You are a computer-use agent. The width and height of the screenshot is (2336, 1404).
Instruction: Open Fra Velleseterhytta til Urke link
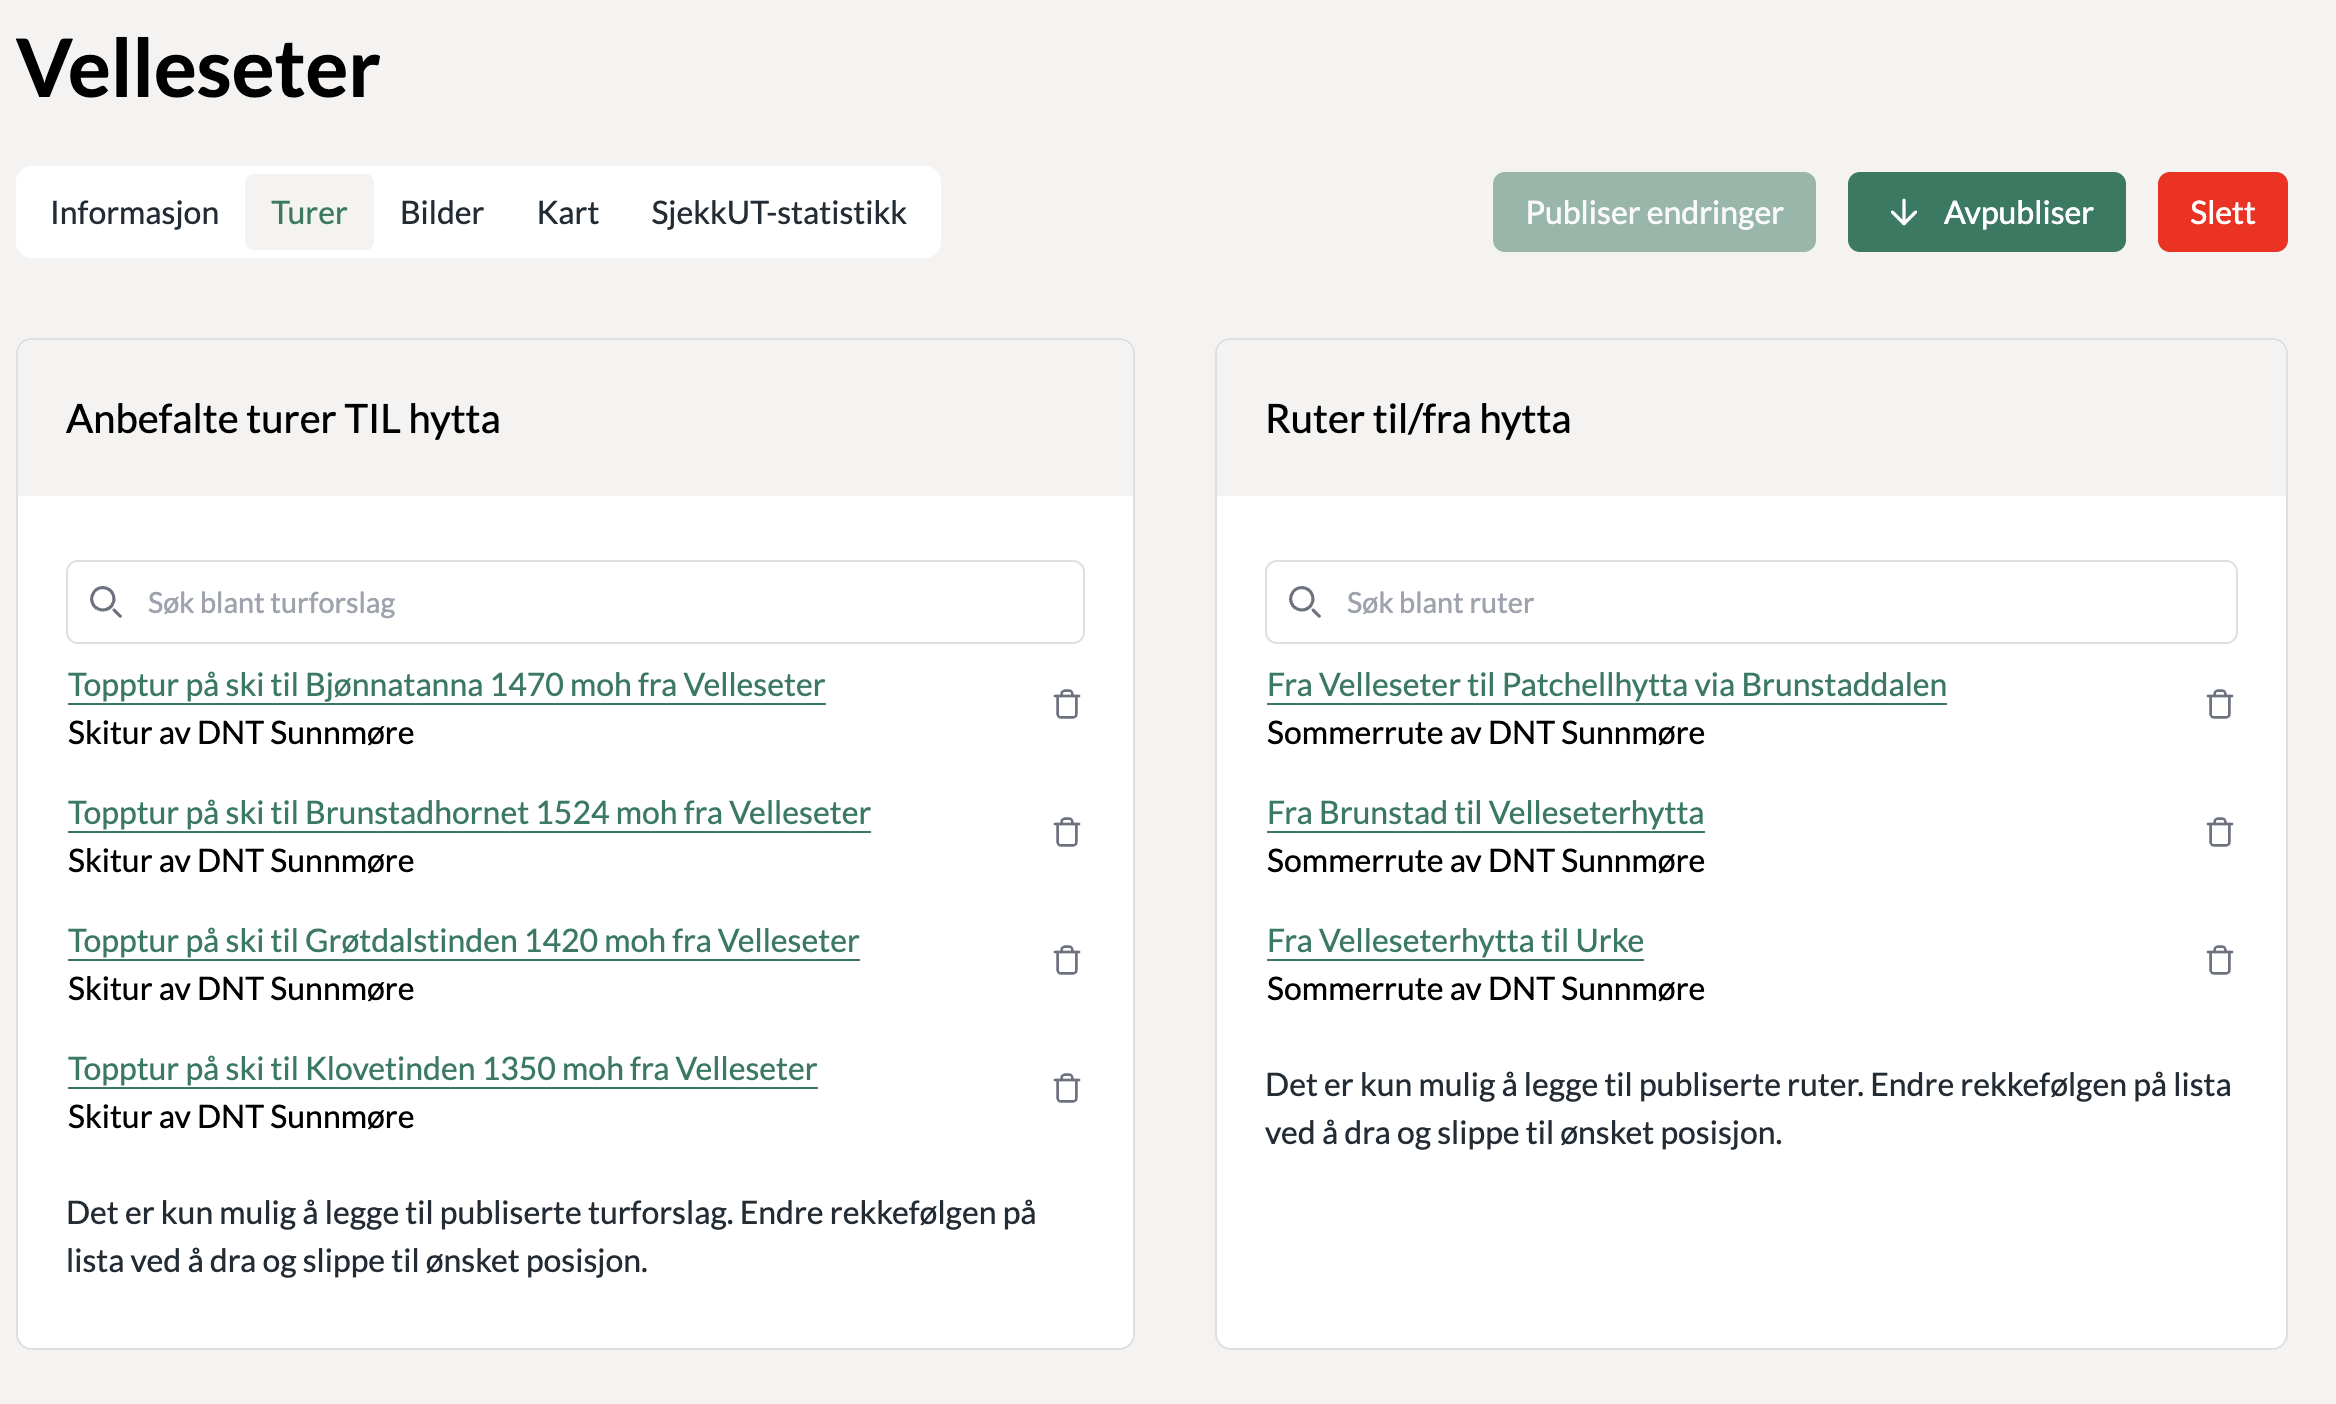tap(1454, 941)
